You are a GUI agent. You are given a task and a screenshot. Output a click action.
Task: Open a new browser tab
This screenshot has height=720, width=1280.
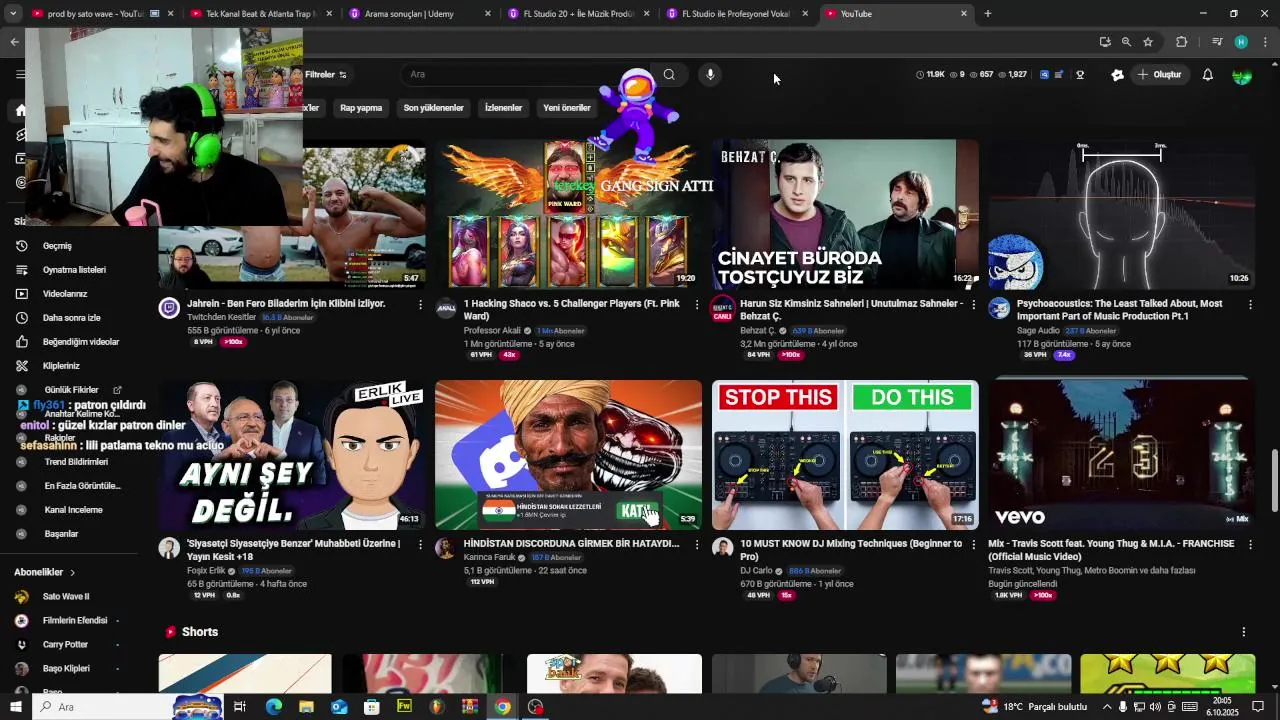pyautogui.click(x=988, y=14)
